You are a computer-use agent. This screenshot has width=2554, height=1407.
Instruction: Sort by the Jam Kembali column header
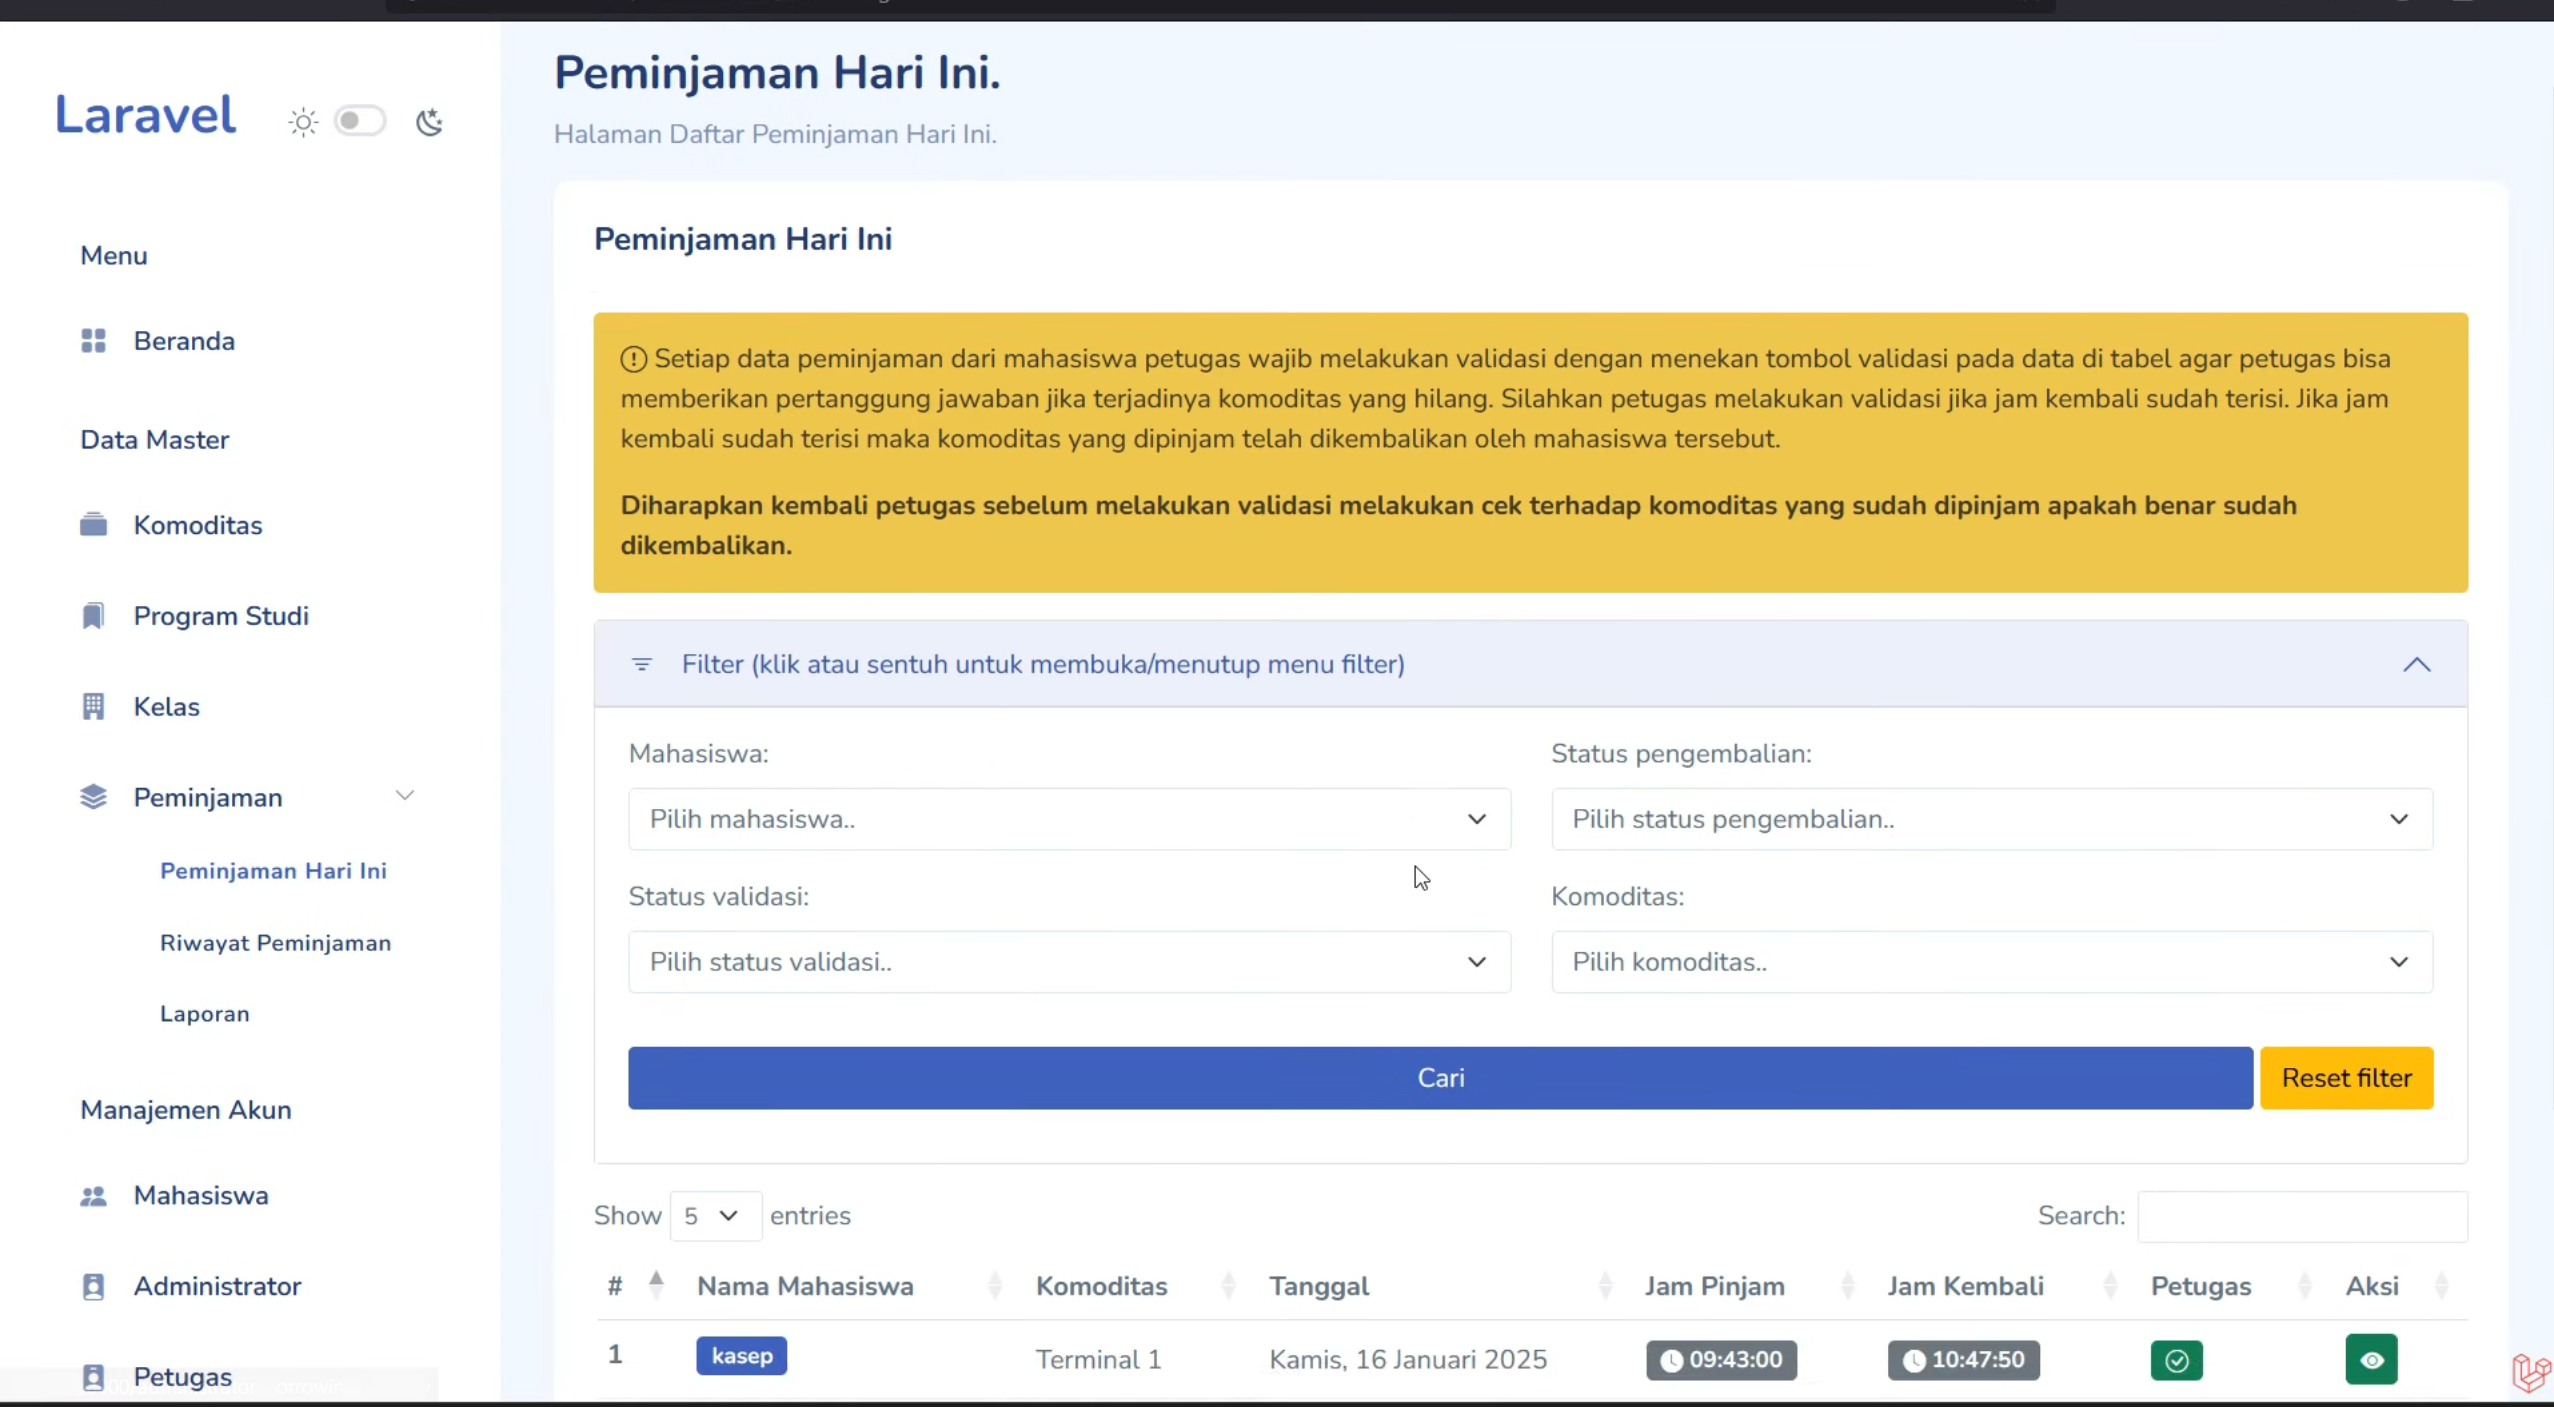(x=2003, y=1286)
